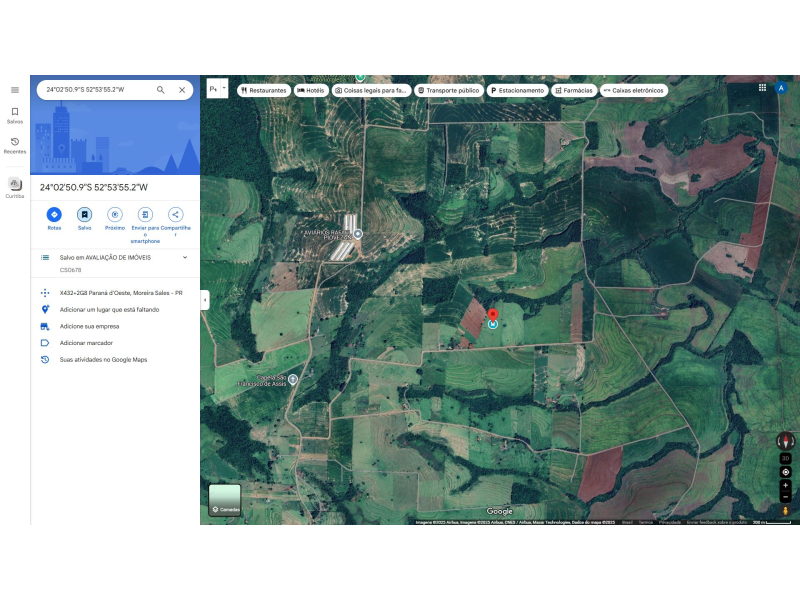Click Adicione sua empresa
This screenshot has height=600, width=800.
pyautogui.click(x=89, y=327)
